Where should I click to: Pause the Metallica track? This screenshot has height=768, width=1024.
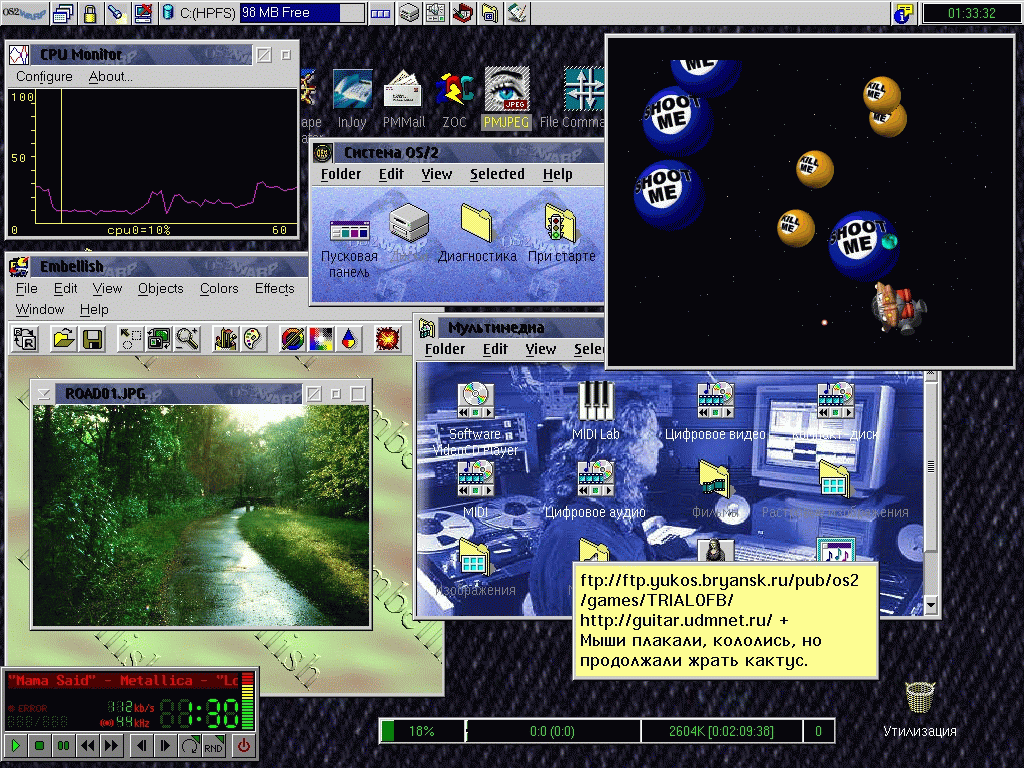[x=63, y=745]
